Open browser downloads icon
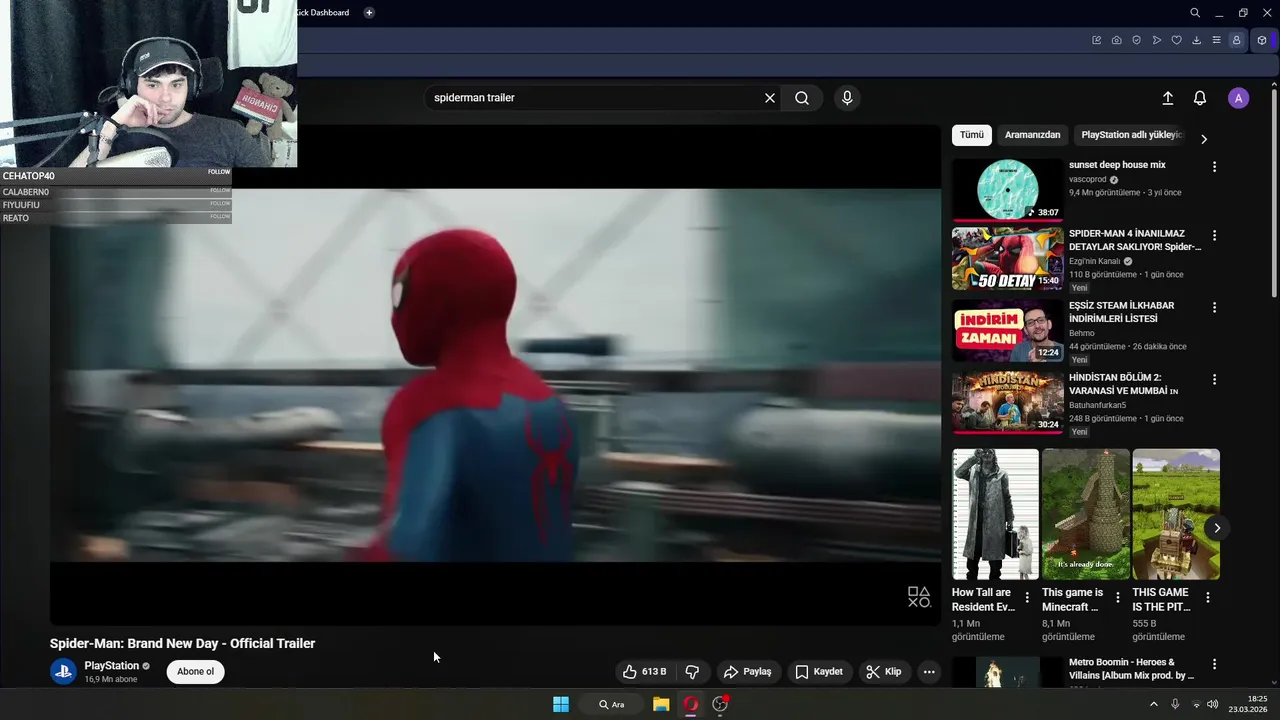The height and width of the screenshot is (720, 1280). (1197, 40)
